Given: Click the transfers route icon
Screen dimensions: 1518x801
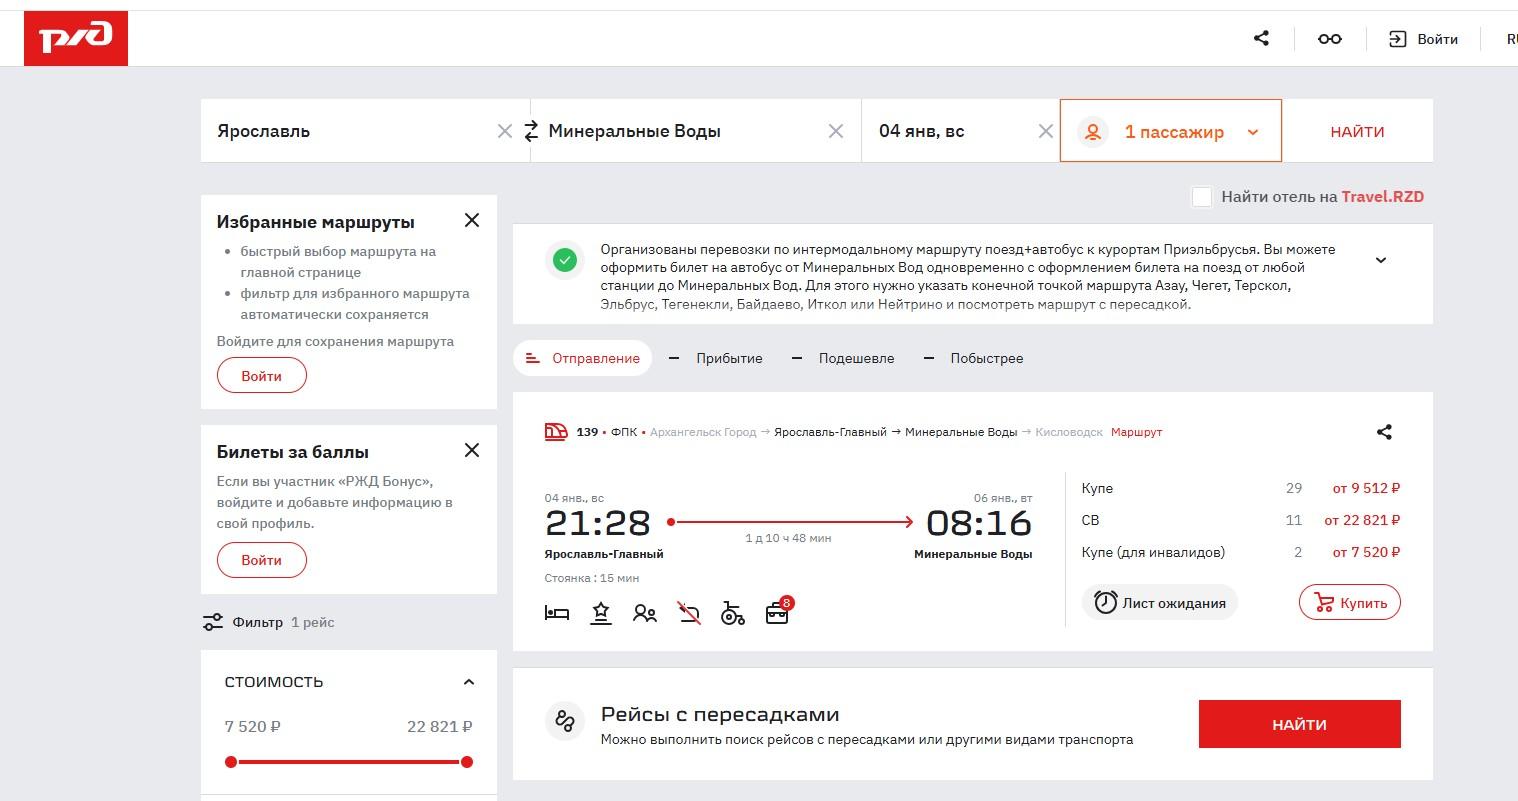Looking at the screenshot, I should 565,721.
